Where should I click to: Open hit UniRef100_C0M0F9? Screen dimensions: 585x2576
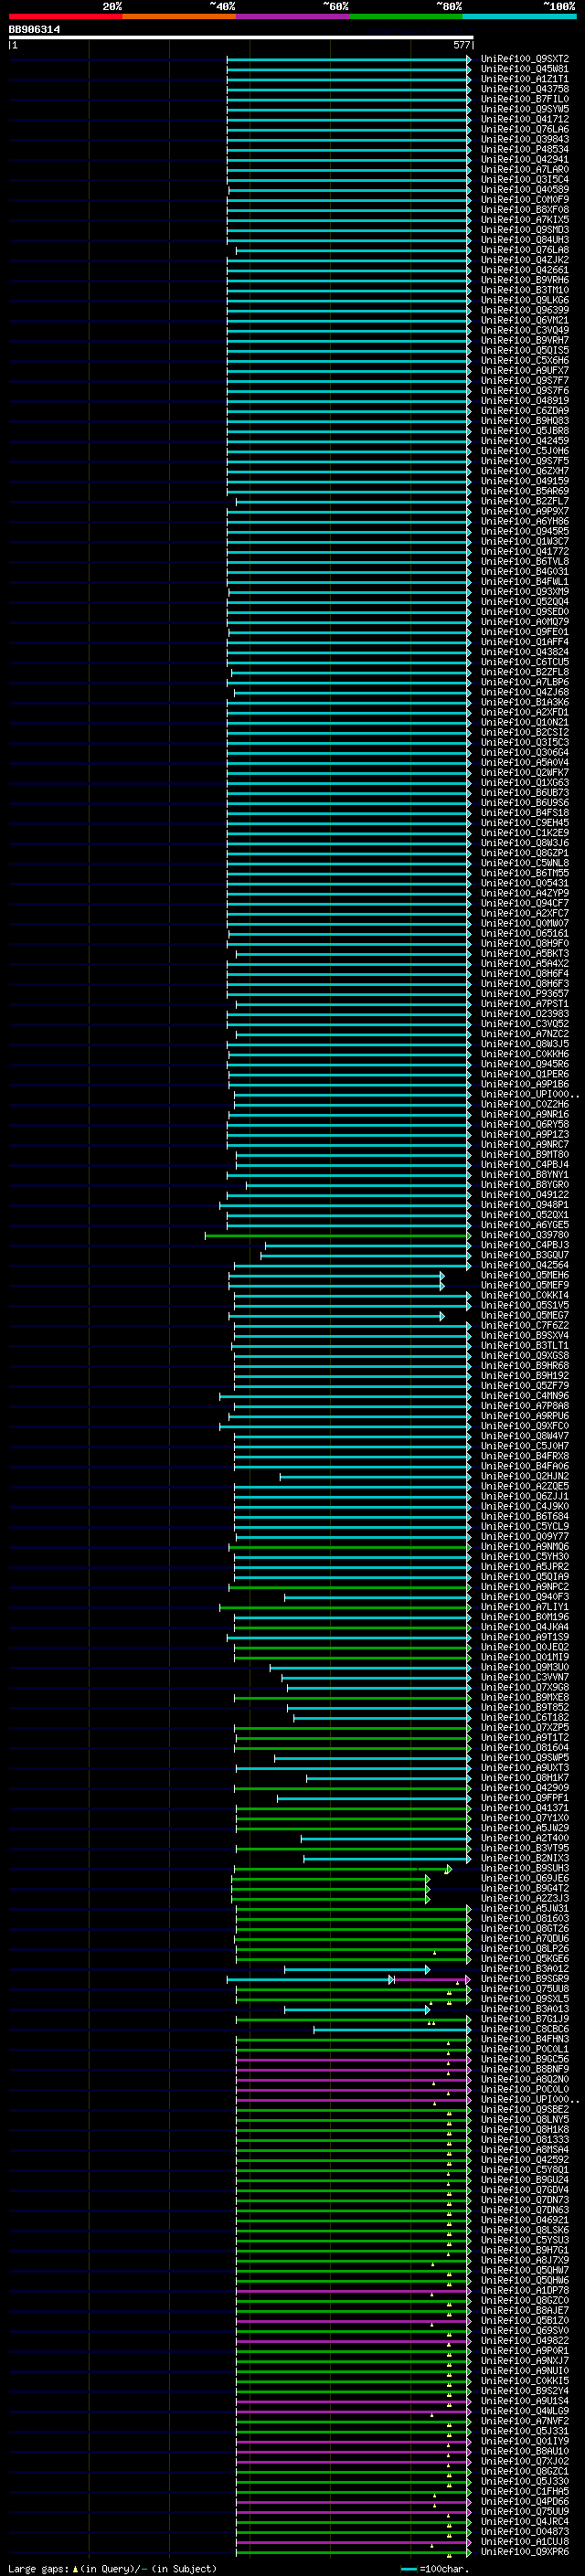coord(525,199)
